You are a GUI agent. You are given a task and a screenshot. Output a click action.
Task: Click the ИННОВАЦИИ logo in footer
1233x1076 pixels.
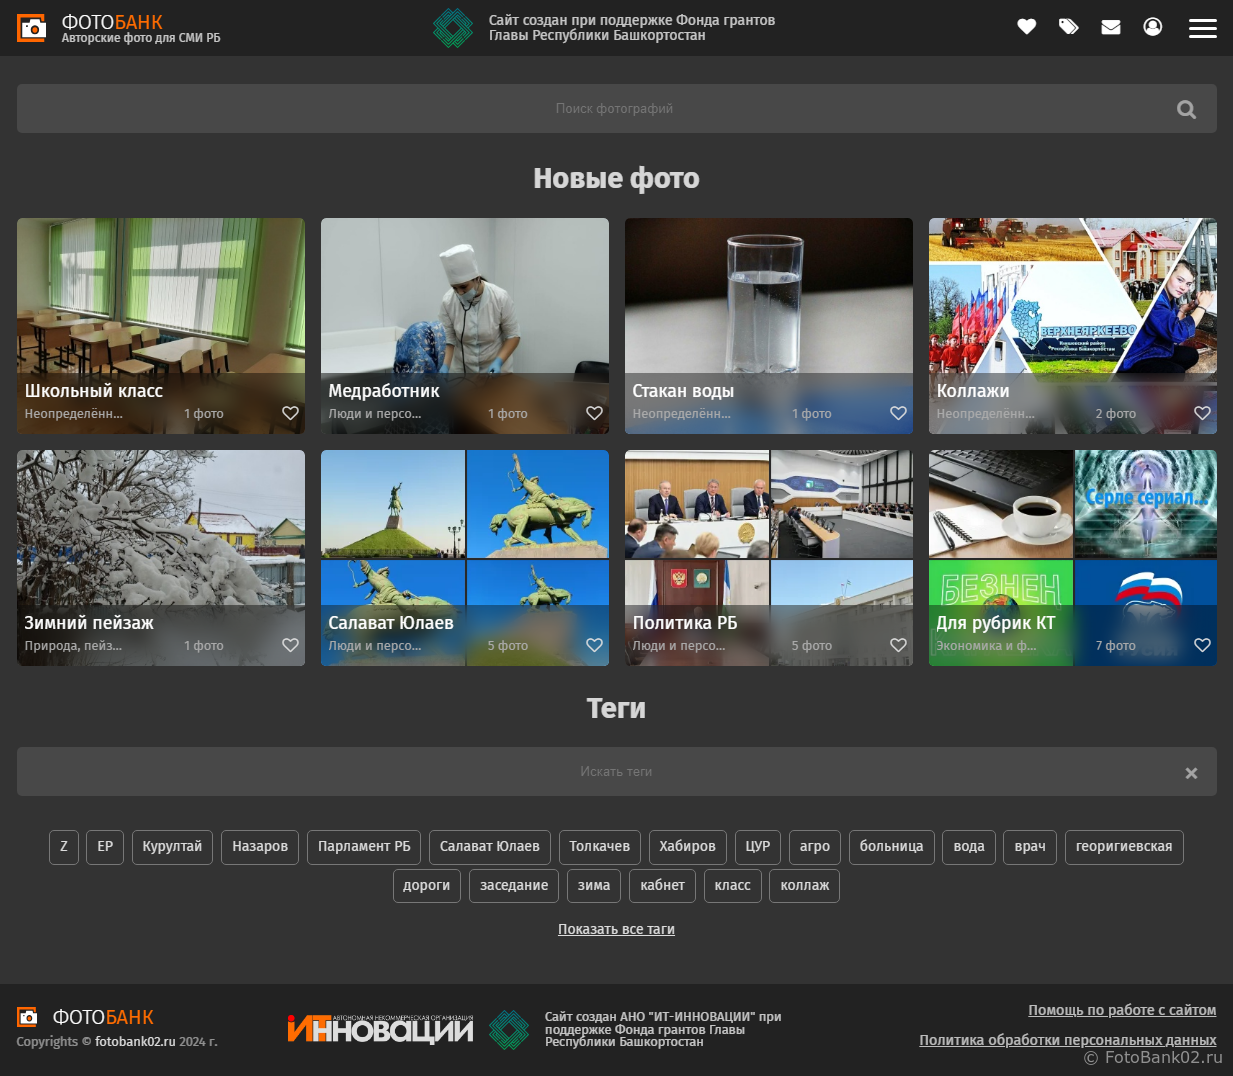coord(380,1029)
